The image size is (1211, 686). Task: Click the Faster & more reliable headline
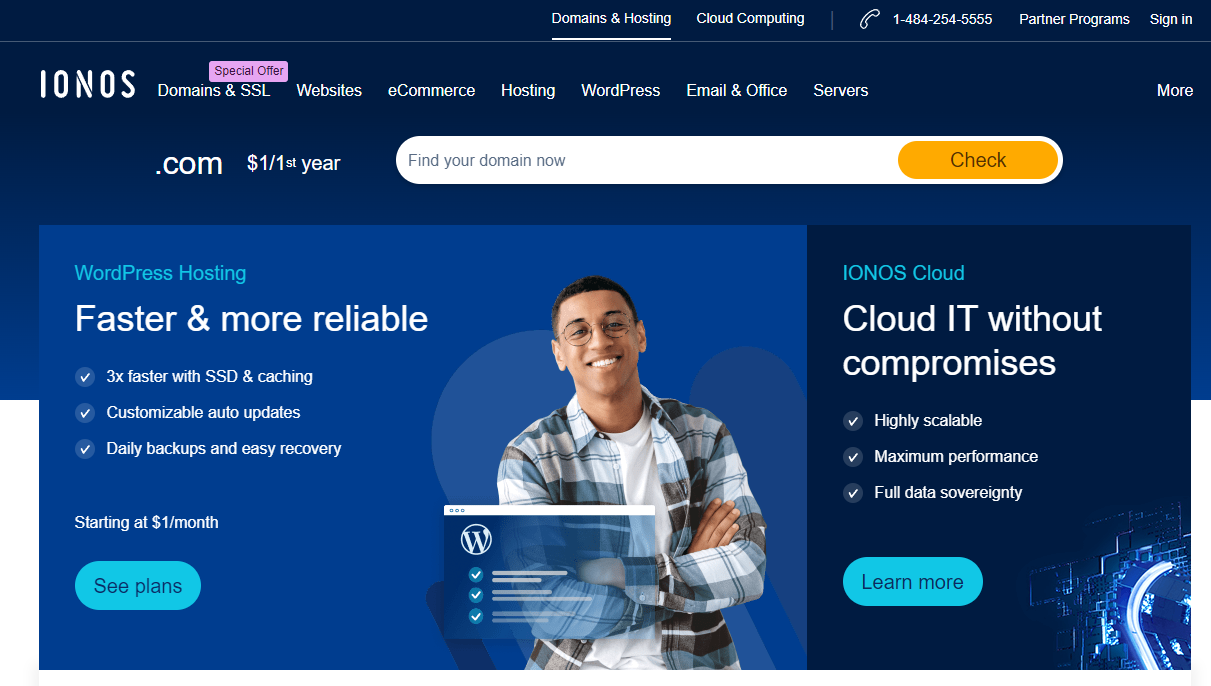[x=251, y=319]
